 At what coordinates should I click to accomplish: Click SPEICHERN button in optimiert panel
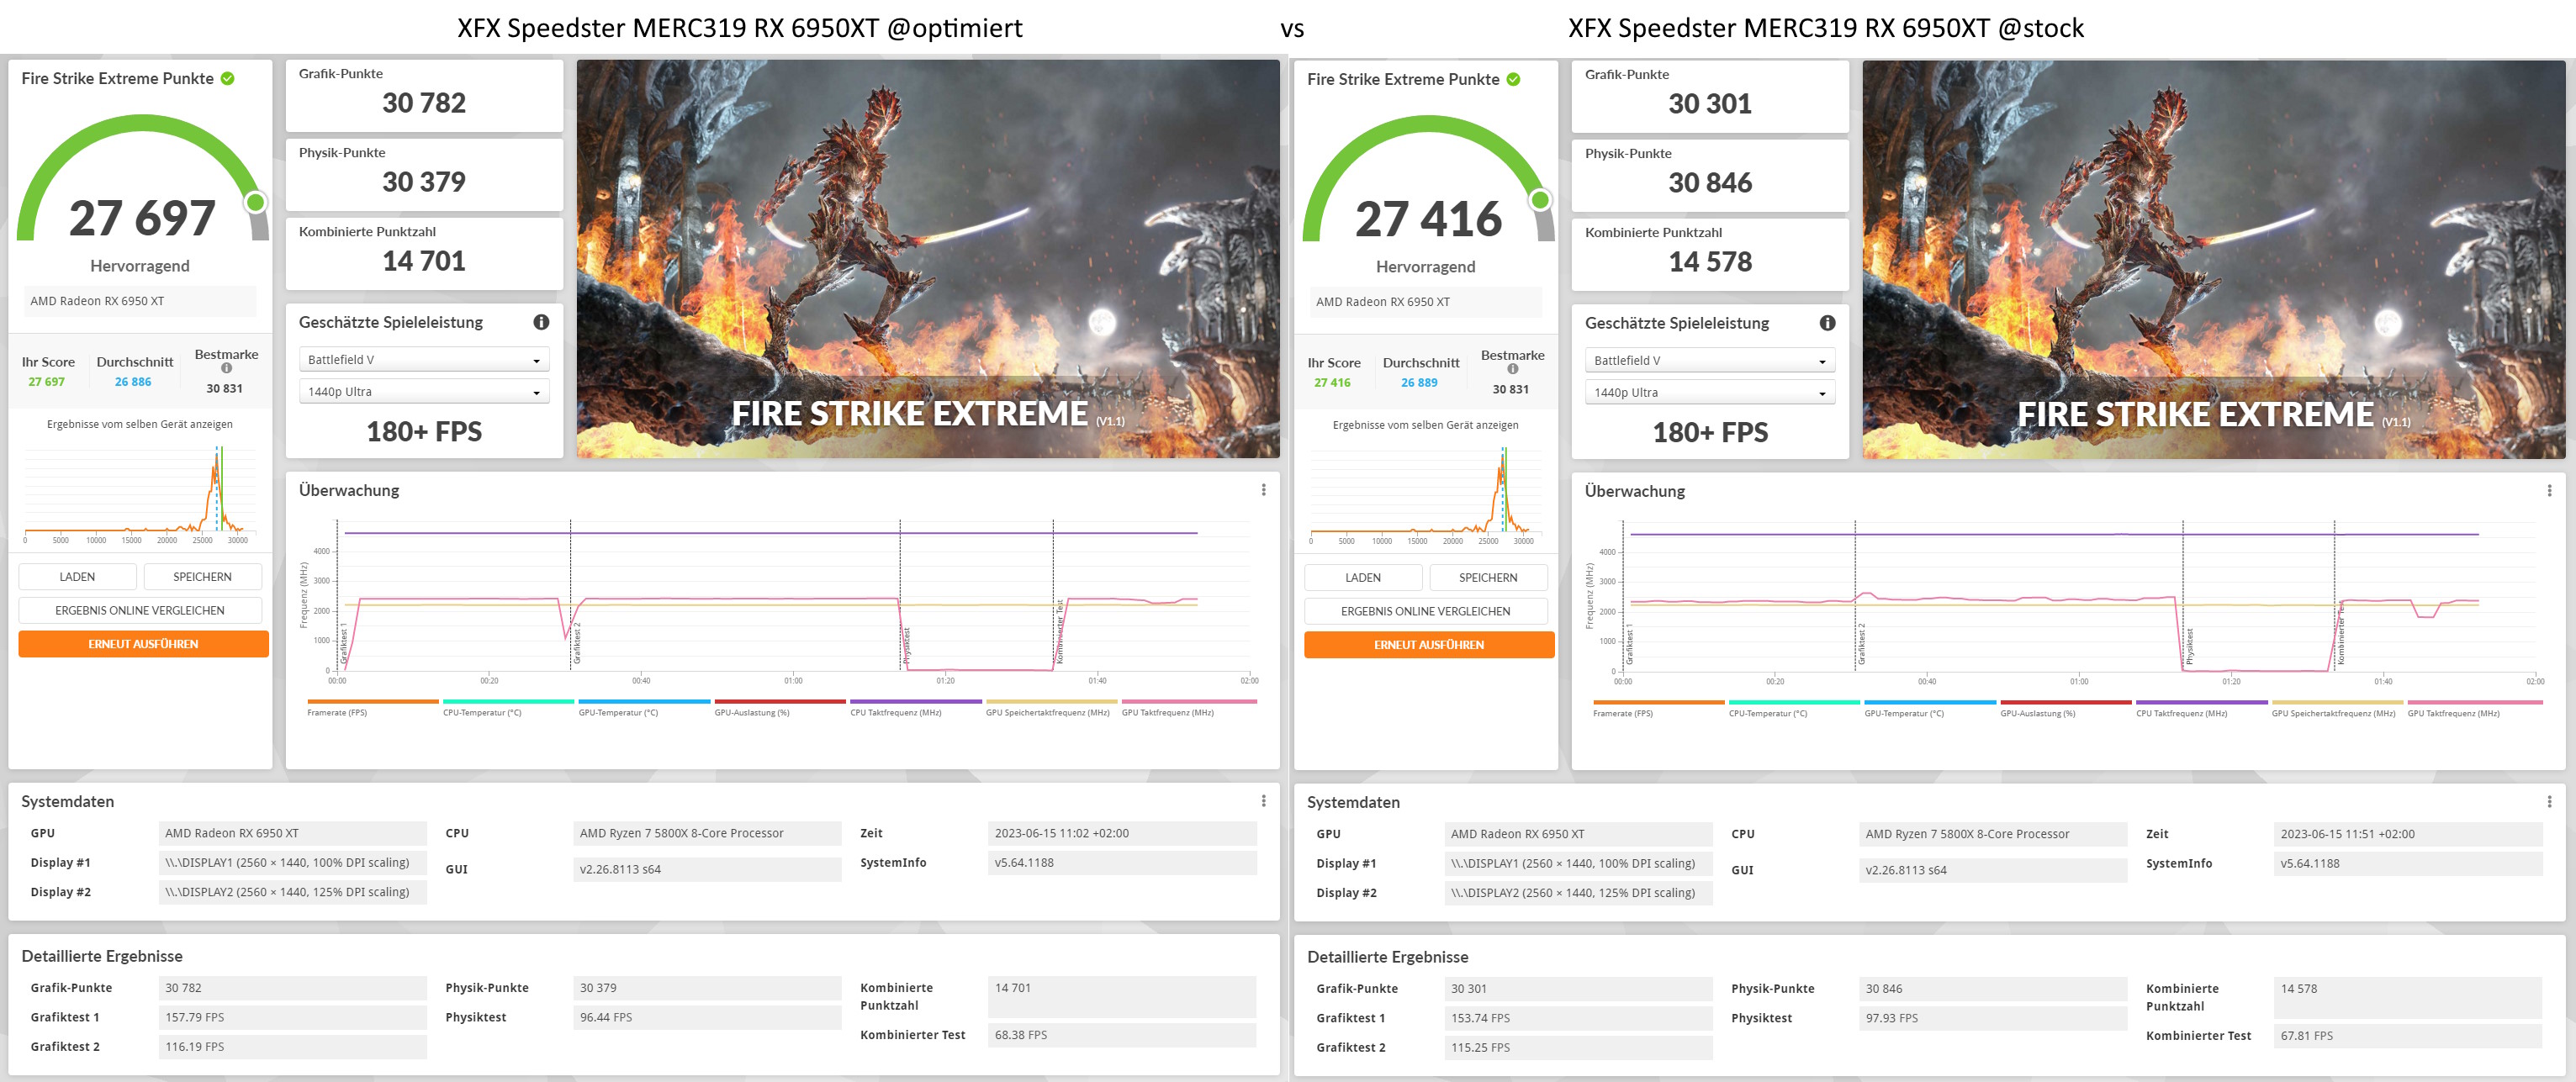tap(202, 577)
